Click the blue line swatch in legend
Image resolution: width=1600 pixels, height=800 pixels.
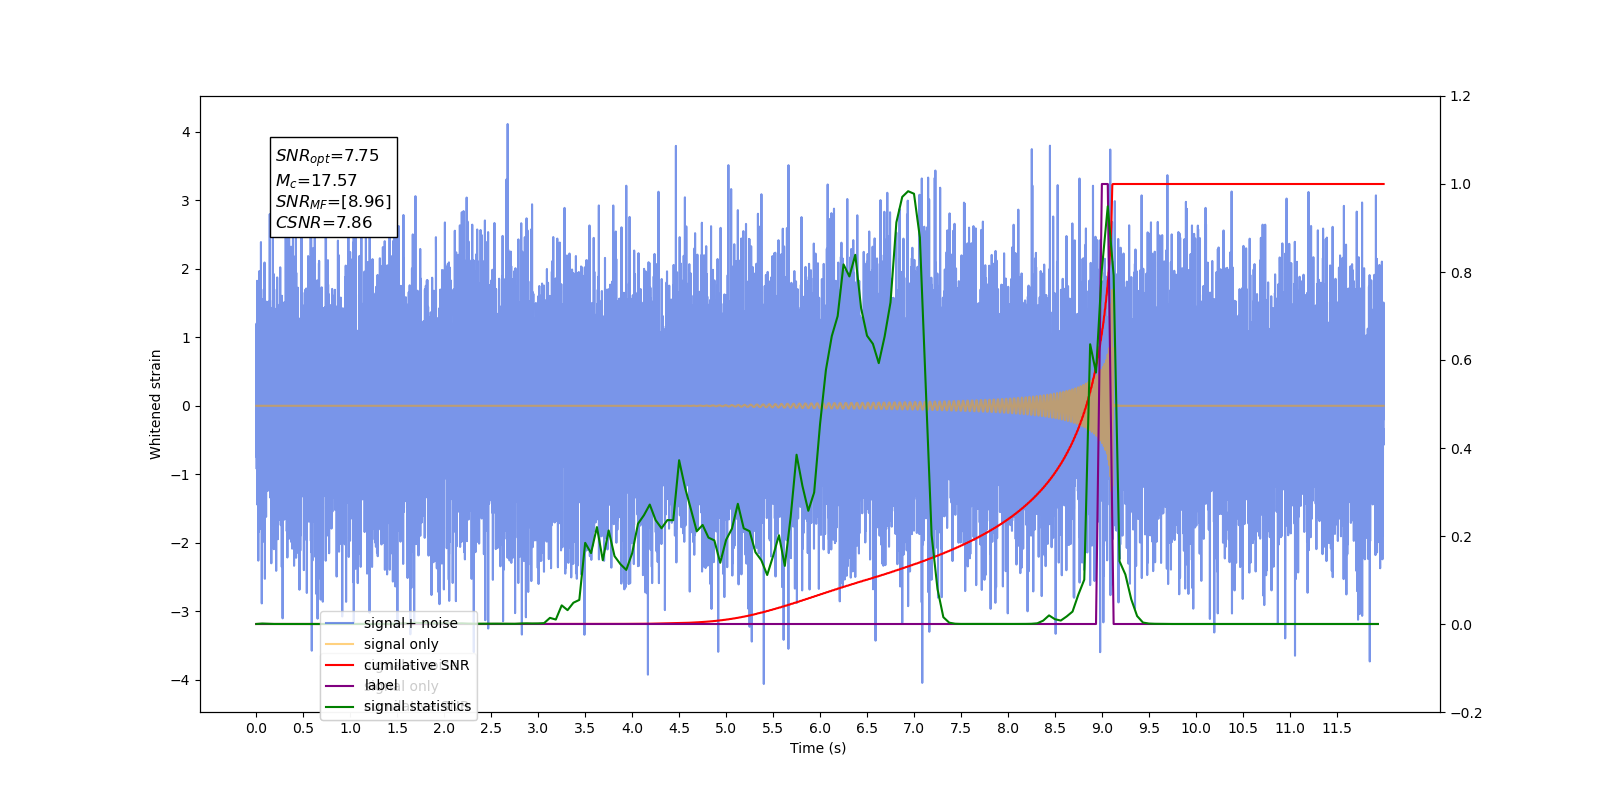(x=340, y=623)
